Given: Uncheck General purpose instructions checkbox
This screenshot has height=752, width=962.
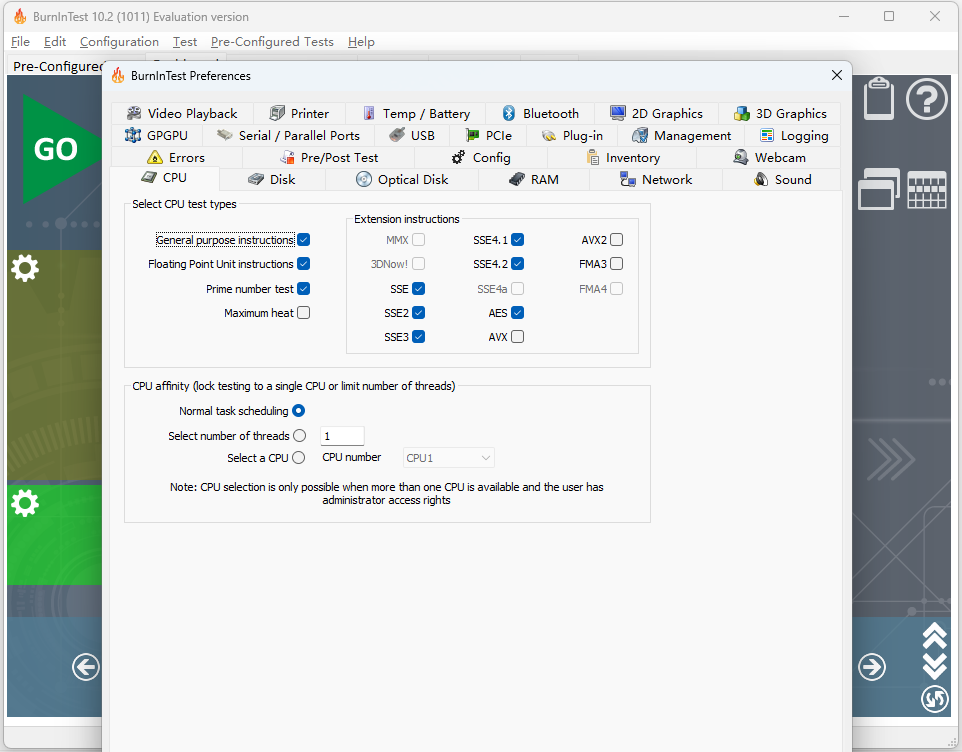Looking at the screenshot, I should pos(304,240).
